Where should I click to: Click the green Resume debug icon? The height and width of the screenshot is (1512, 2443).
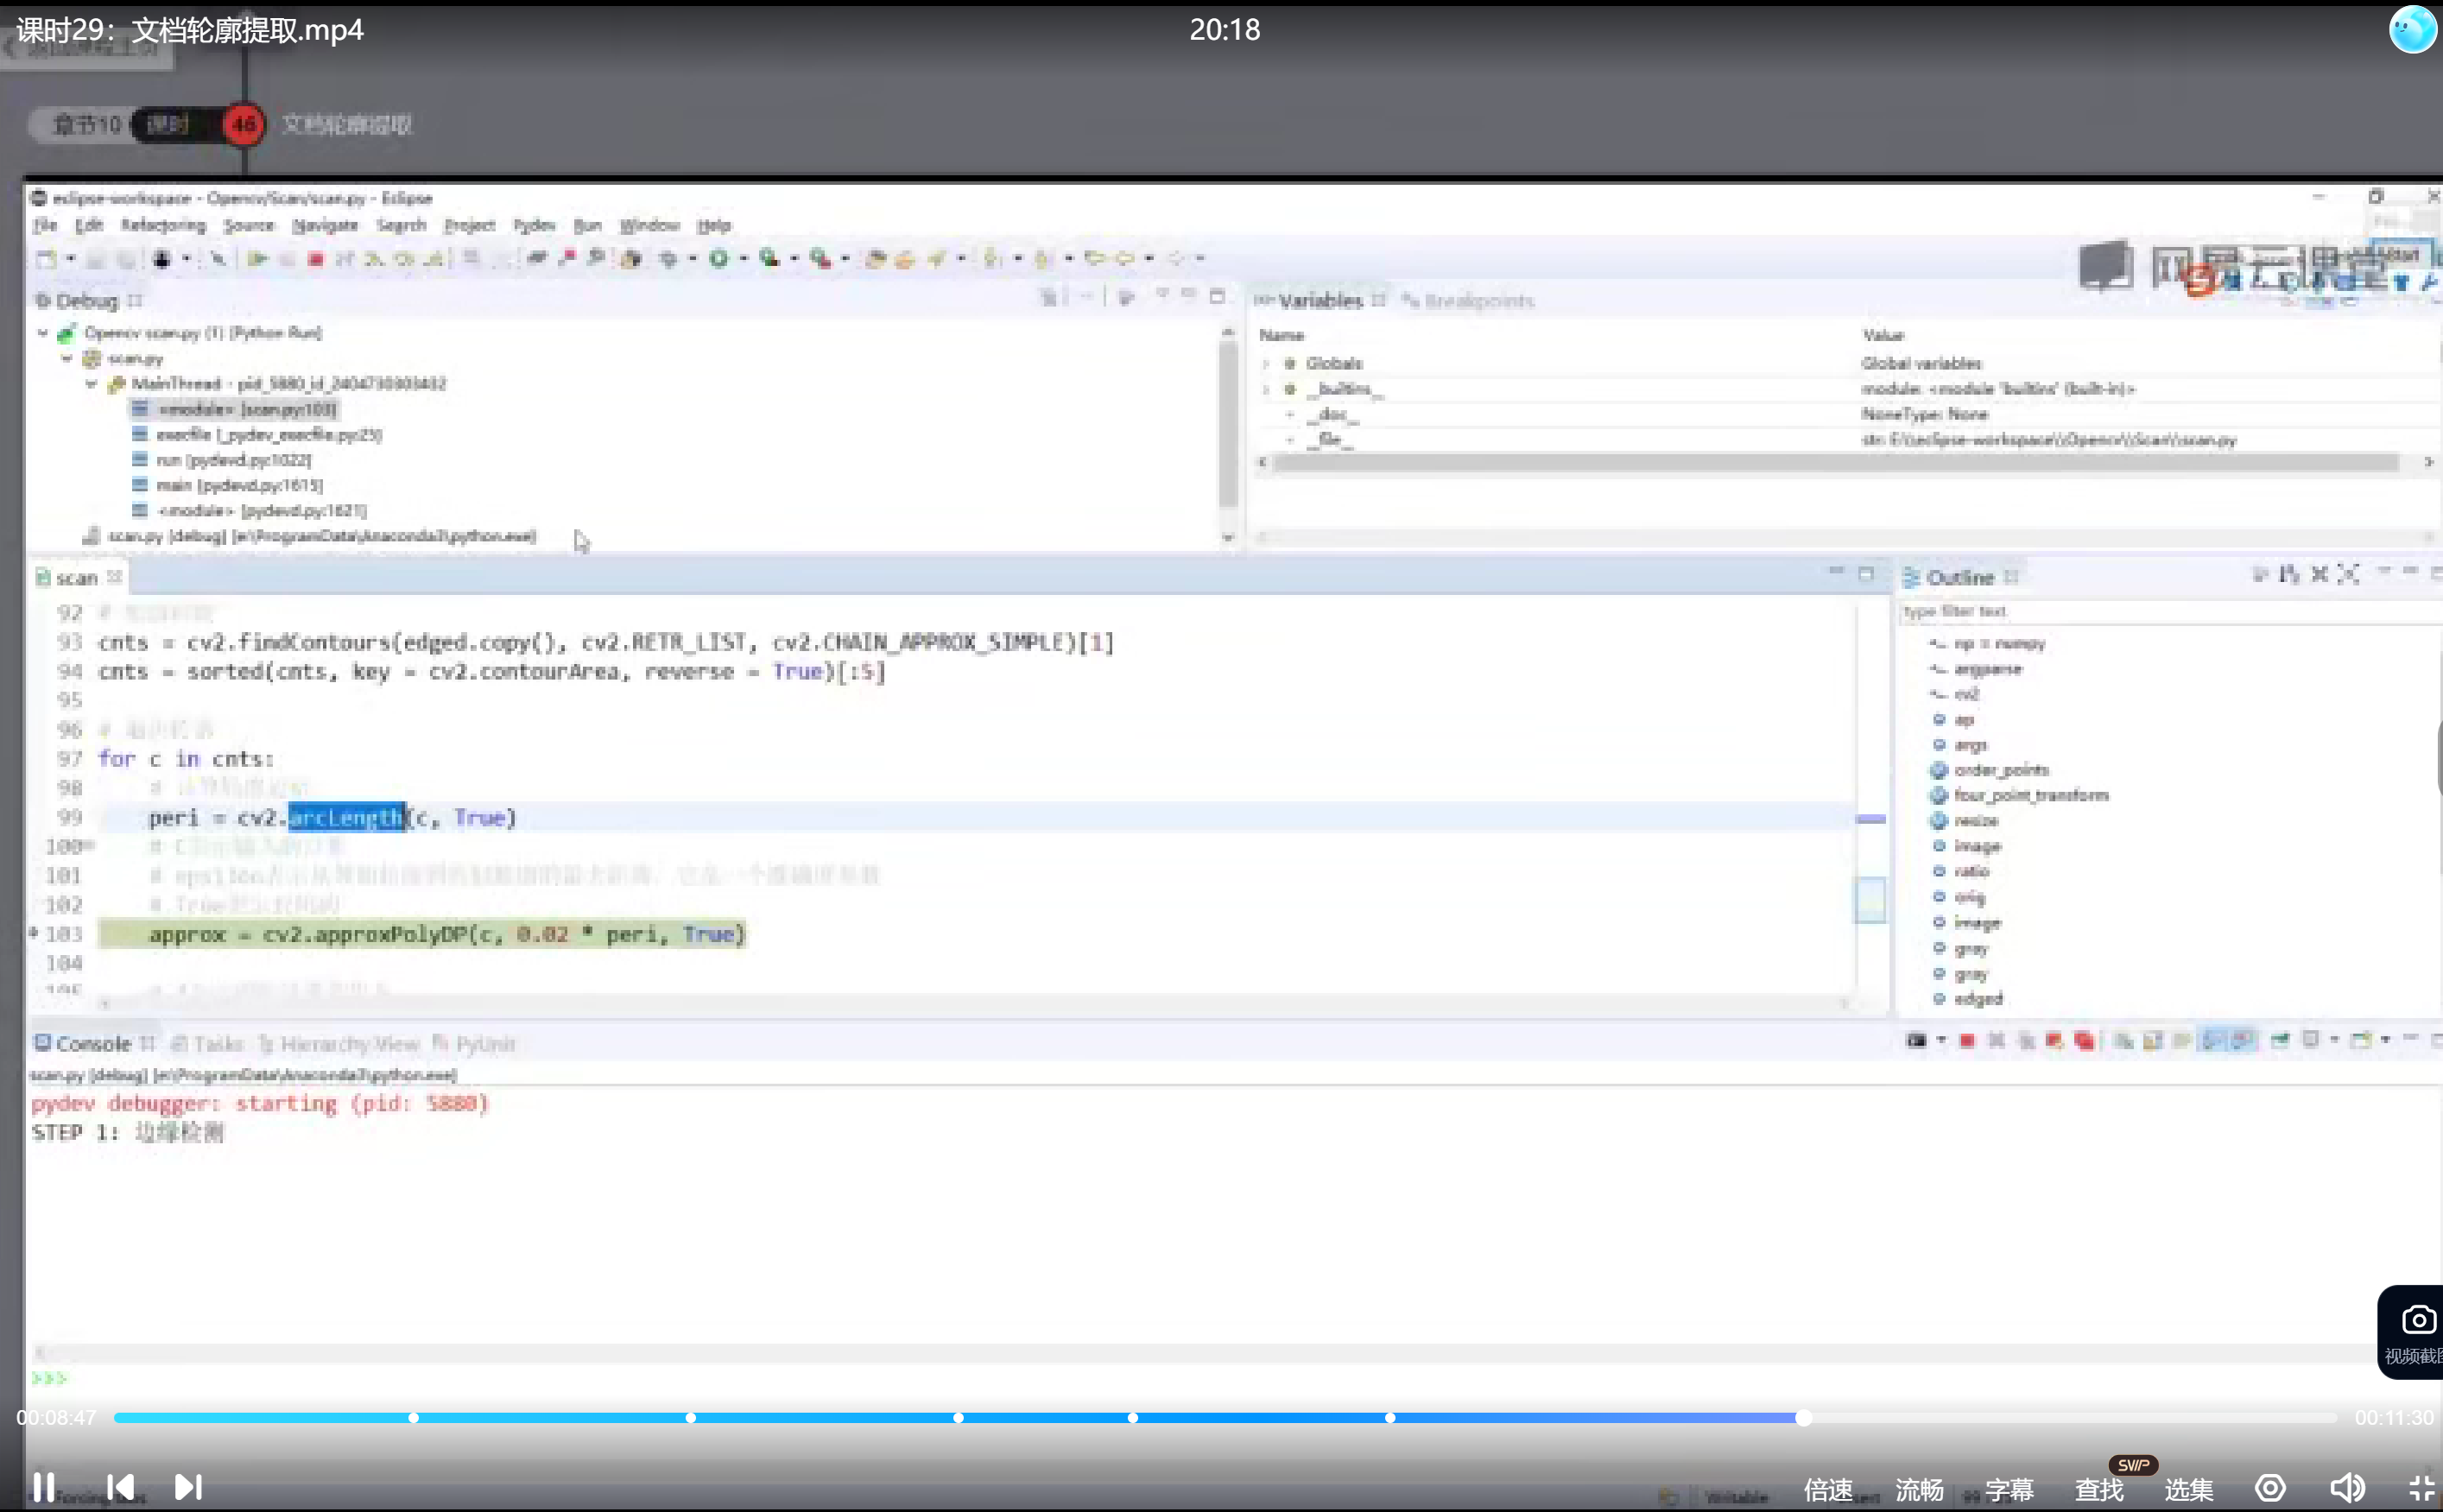tap(257, 259)
